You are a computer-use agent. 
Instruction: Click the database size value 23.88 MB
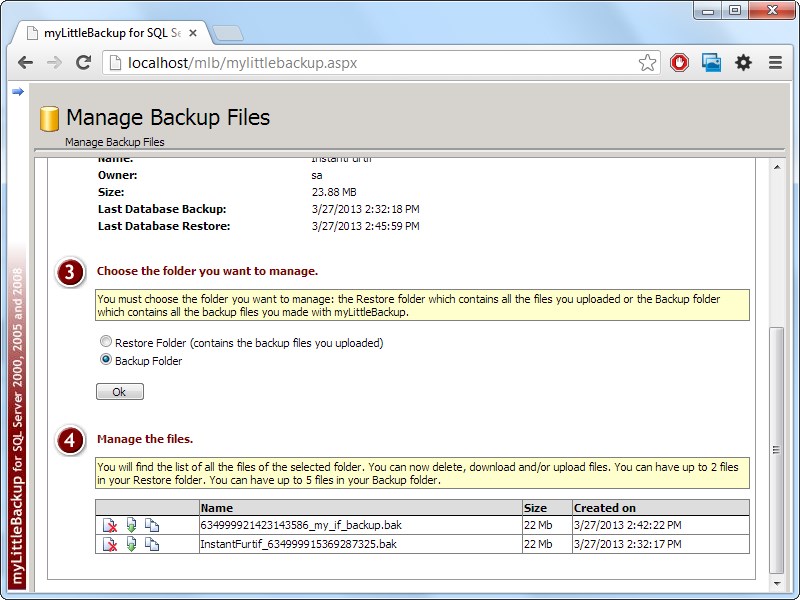click(x=334, y=192)
